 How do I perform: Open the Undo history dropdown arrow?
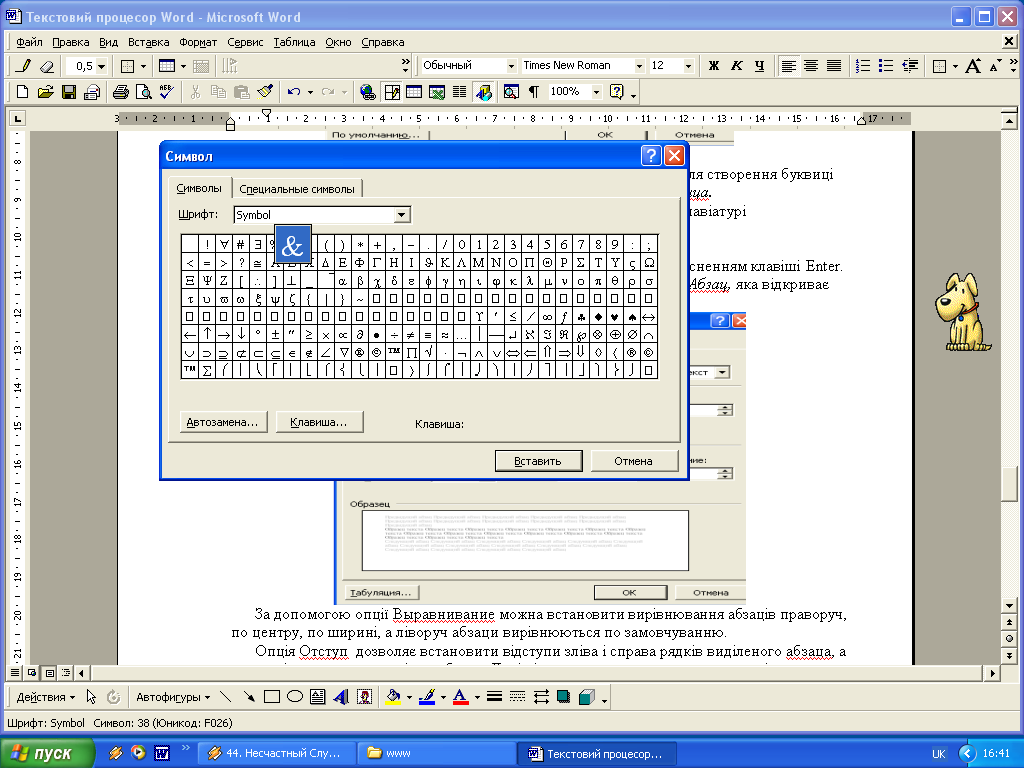point(310,92)
